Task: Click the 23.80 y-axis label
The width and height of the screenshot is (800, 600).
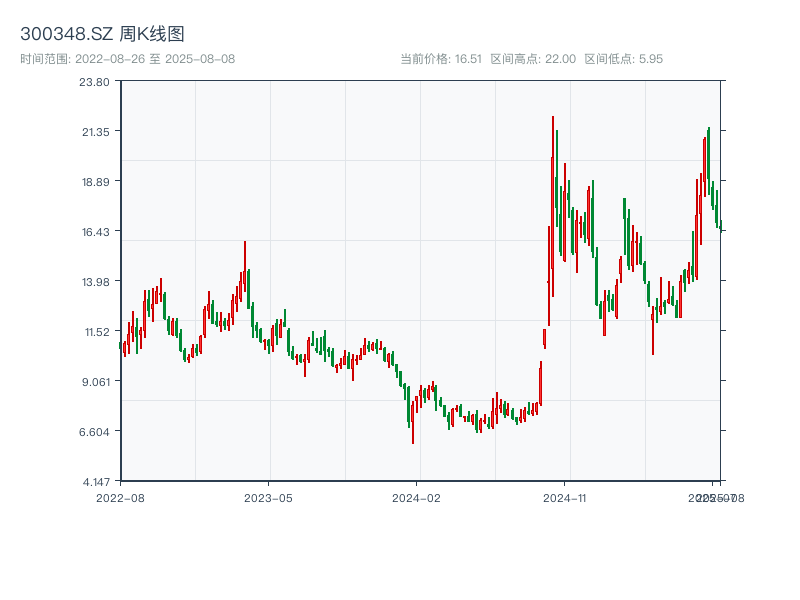Action: click(94, 82)
